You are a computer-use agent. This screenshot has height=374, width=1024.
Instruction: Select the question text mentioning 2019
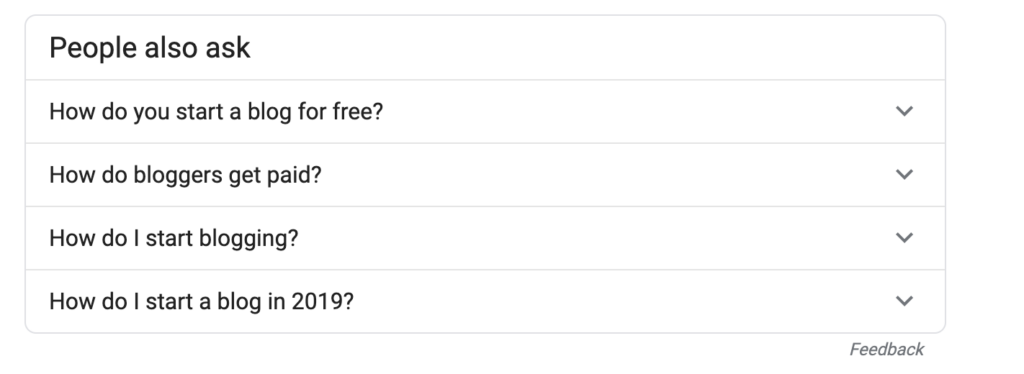tap(201, 302)
